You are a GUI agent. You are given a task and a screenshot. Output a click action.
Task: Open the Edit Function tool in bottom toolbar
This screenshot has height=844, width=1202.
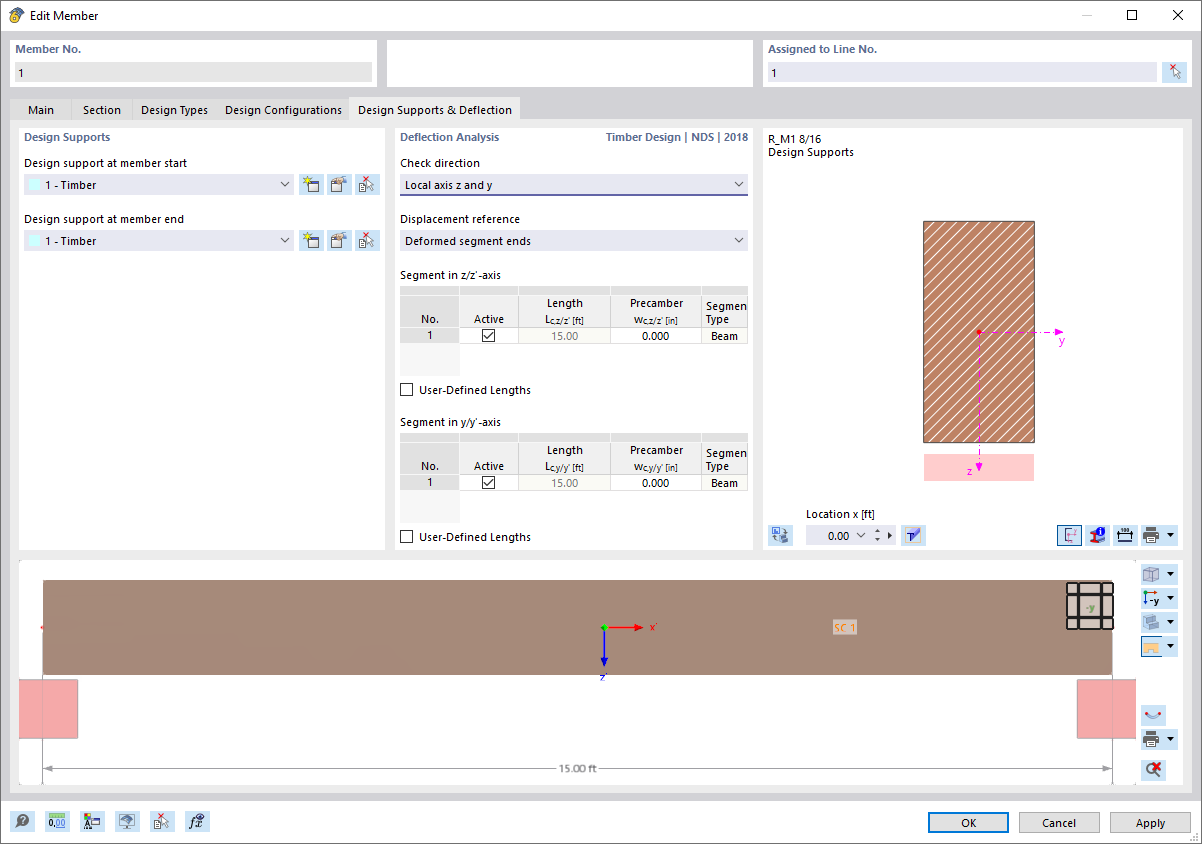coord(197,821)
